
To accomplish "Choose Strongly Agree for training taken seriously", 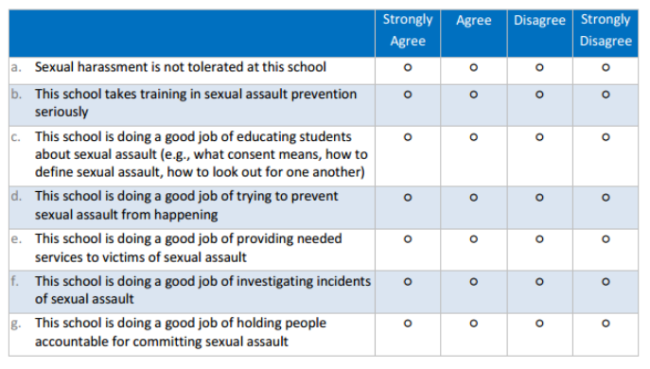I will tap(407, 95).
